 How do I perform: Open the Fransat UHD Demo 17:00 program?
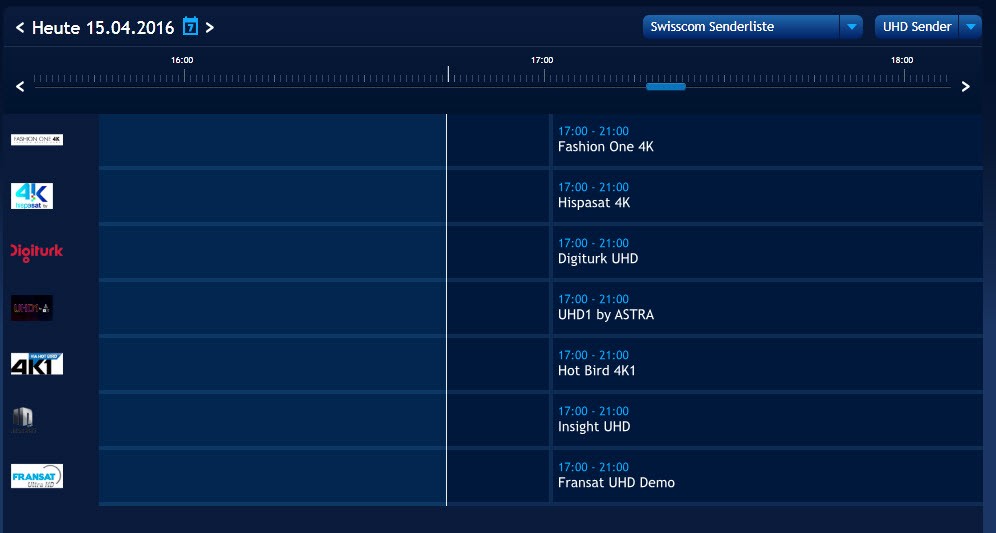pyautogui.click(x=767, y=475)
